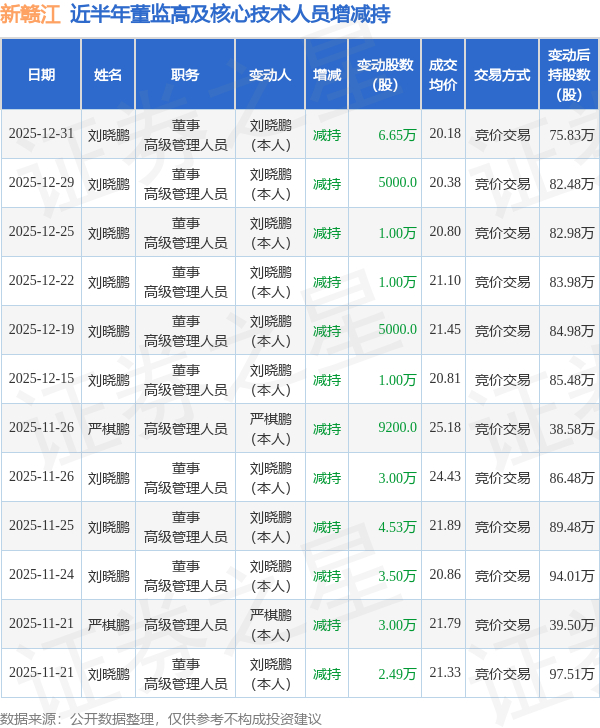Click the share change value 3.50万
This screenshot has width=600, height=728.
397,576
